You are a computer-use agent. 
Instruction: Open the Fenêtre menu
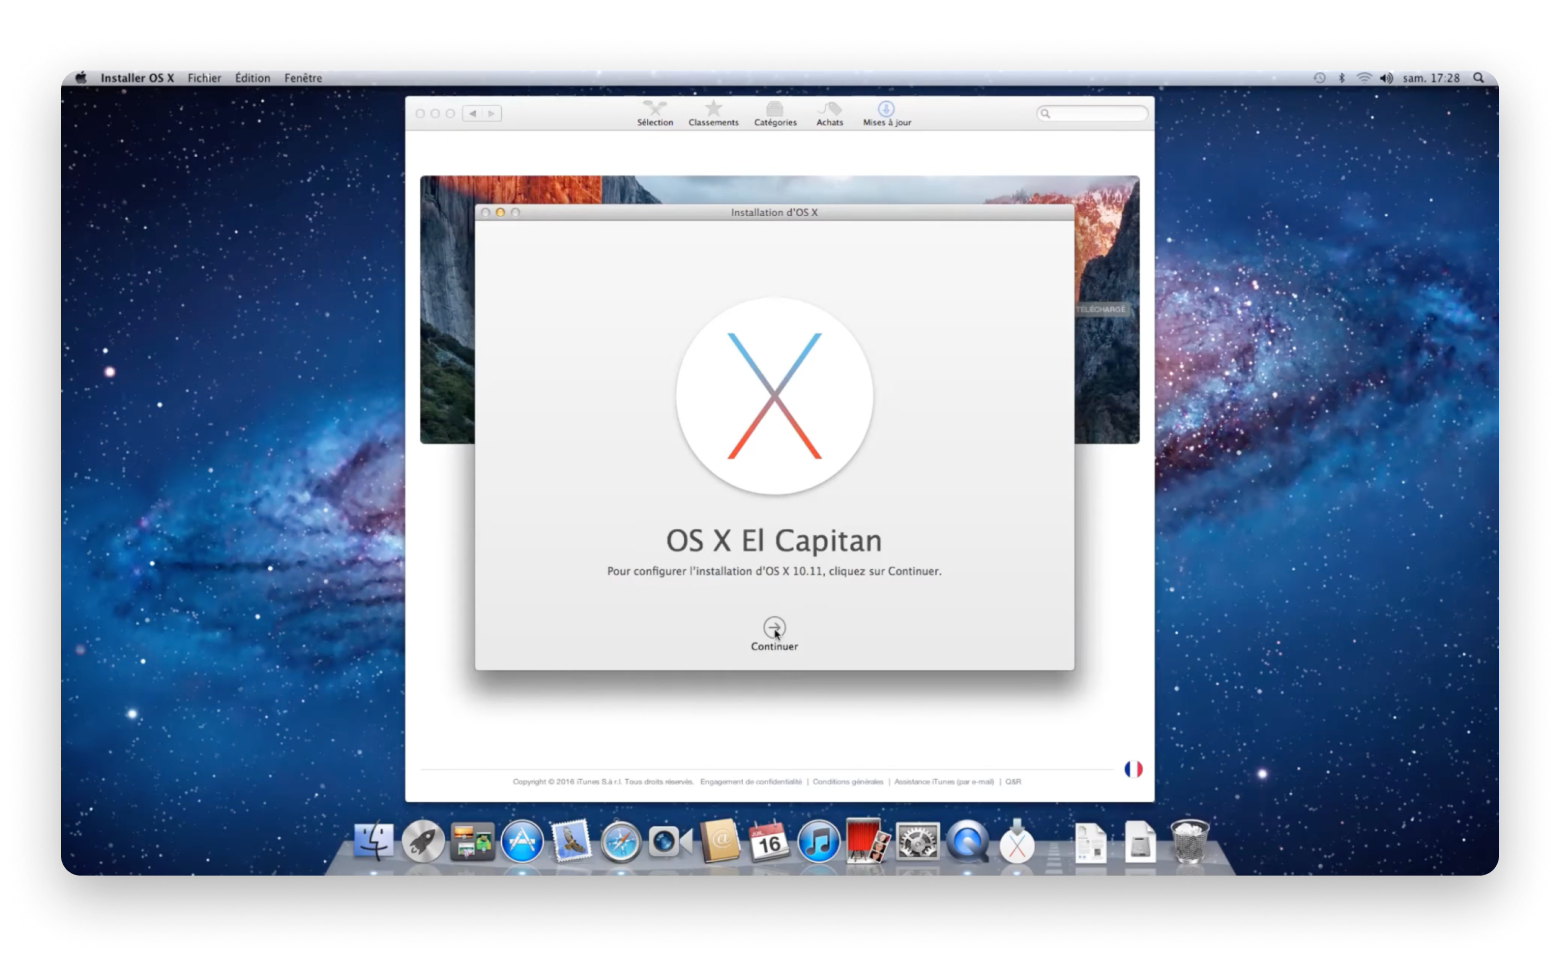(x=303, y=78)
